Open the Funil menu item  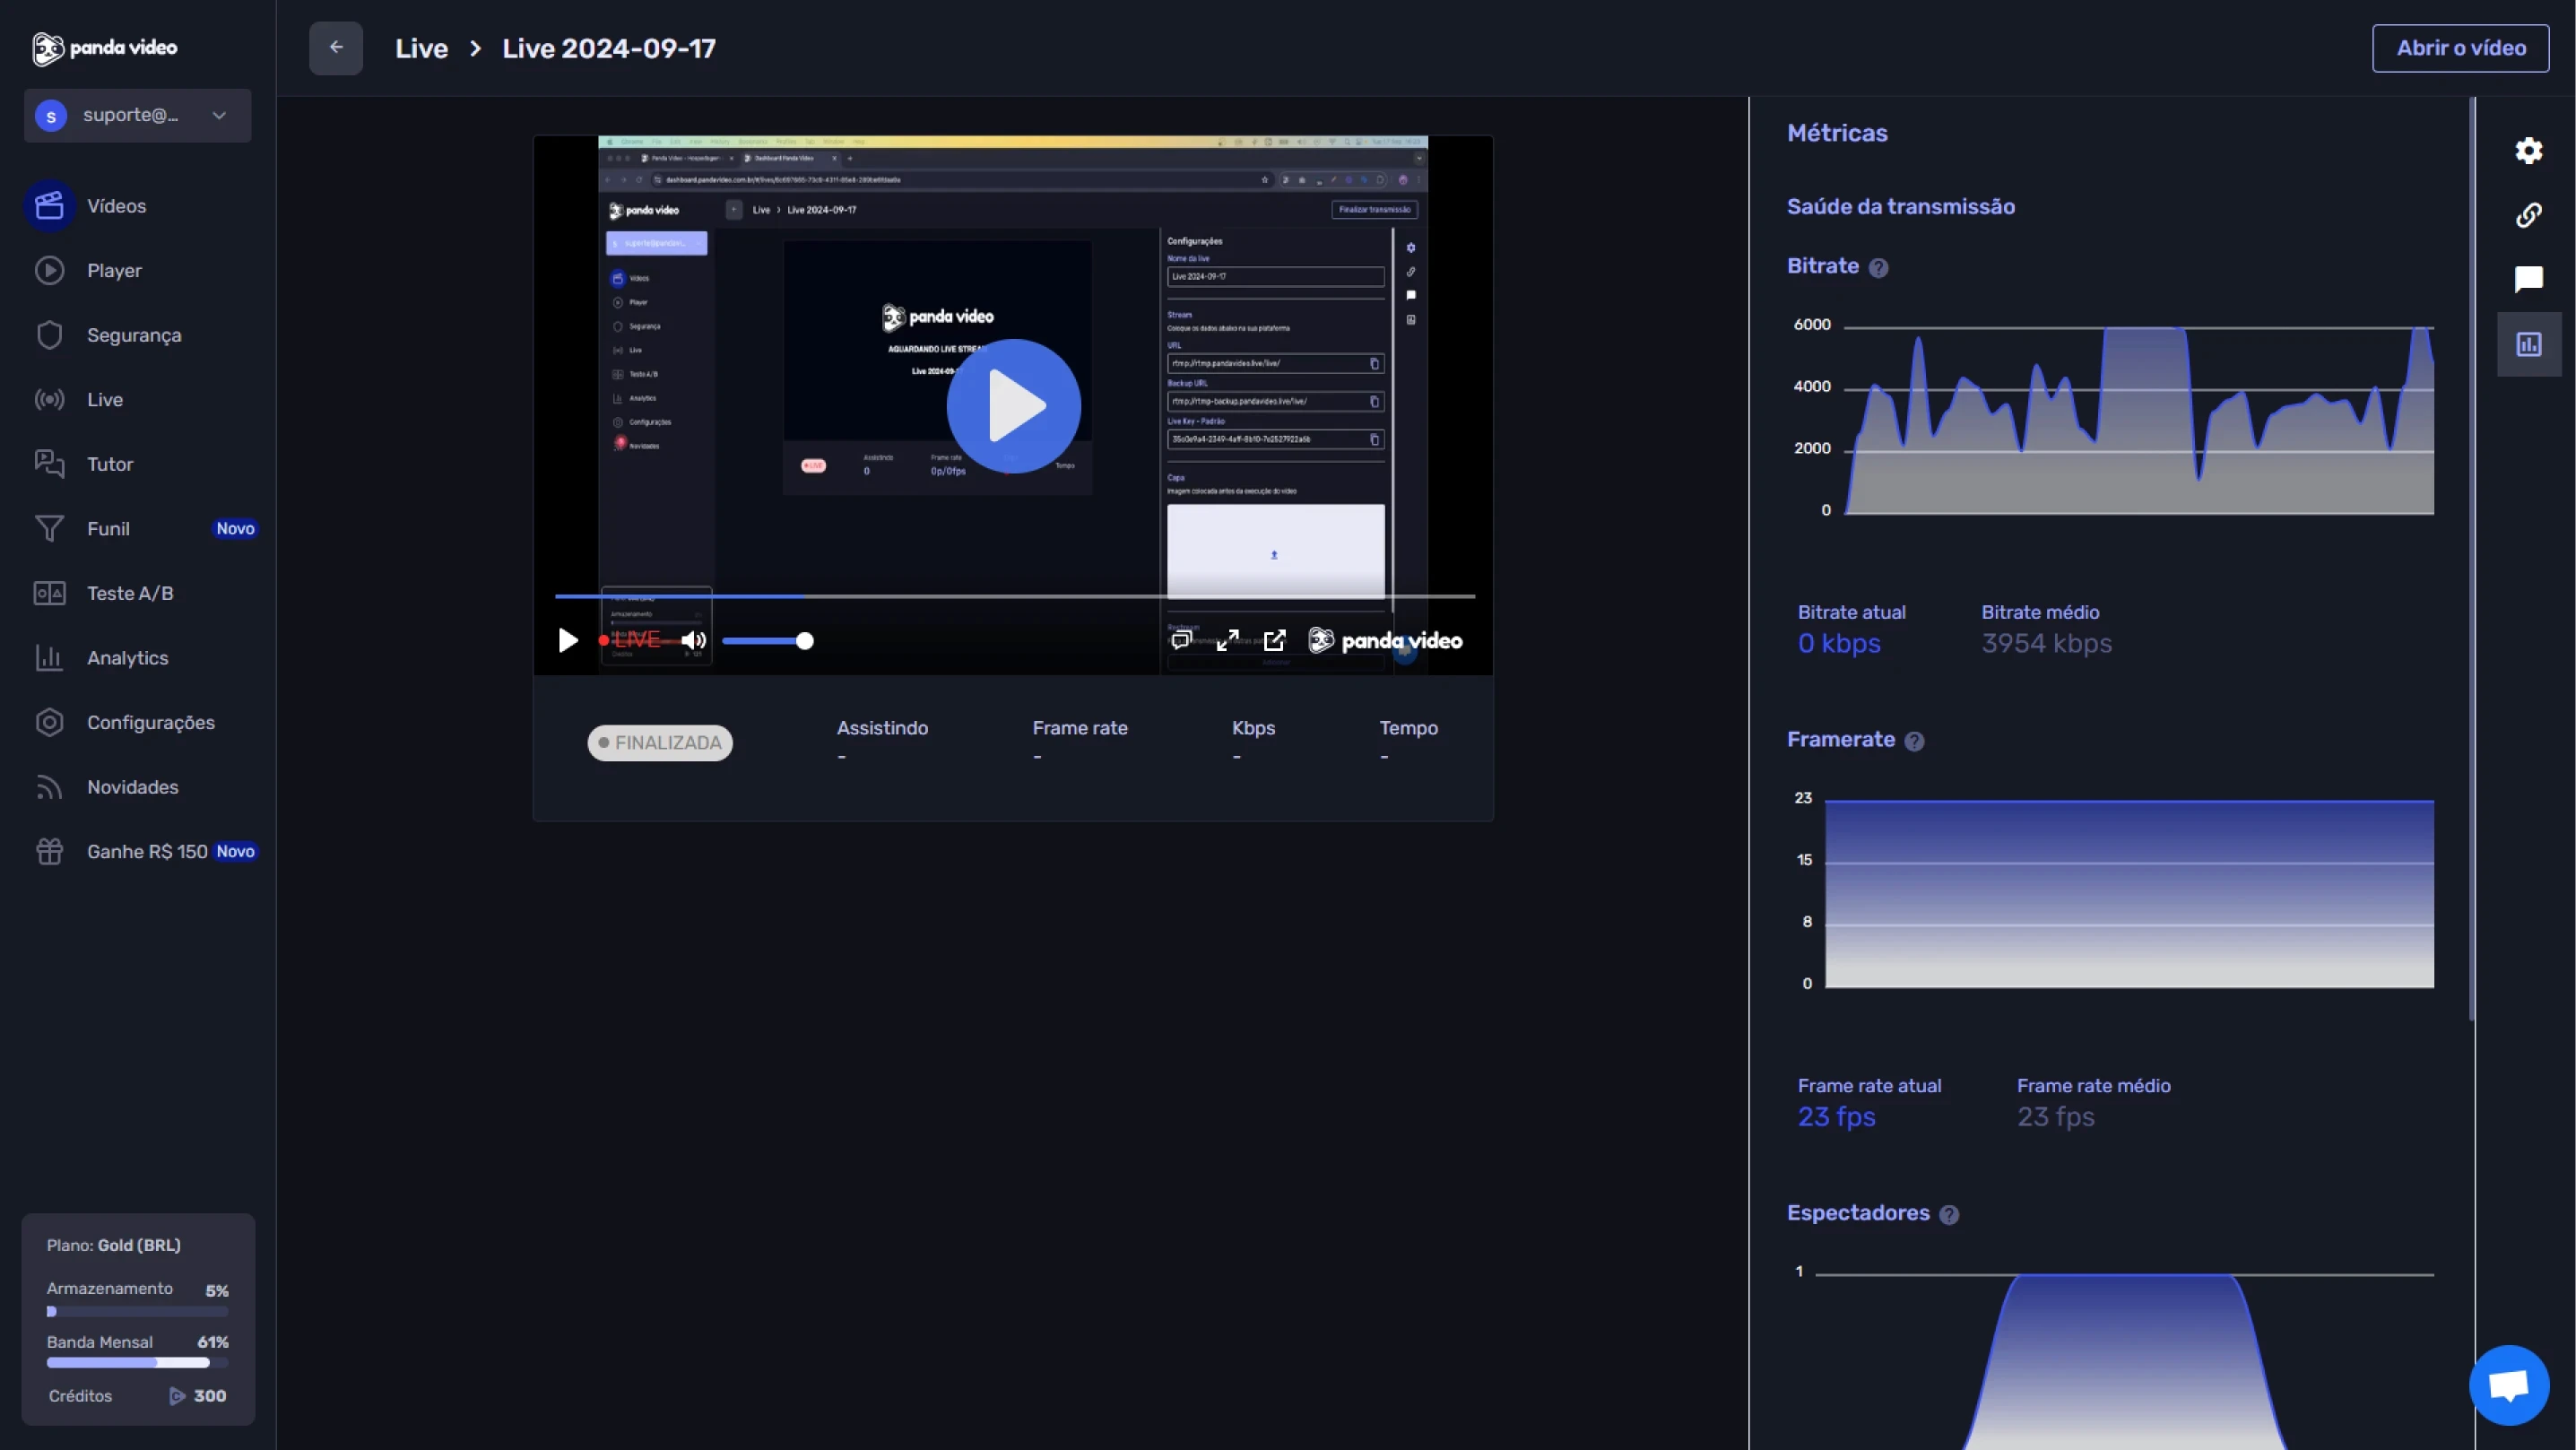pos(108,529)
